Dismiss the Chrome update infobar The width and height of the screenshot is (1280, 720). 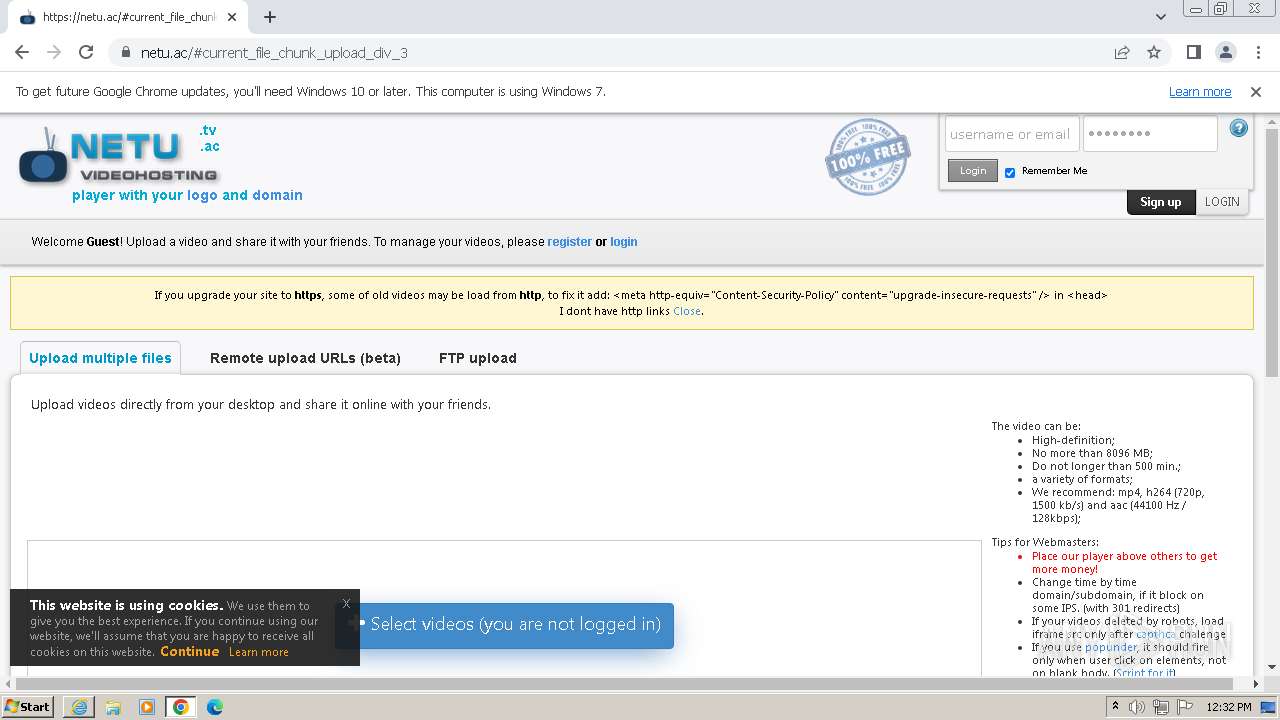1256,91
